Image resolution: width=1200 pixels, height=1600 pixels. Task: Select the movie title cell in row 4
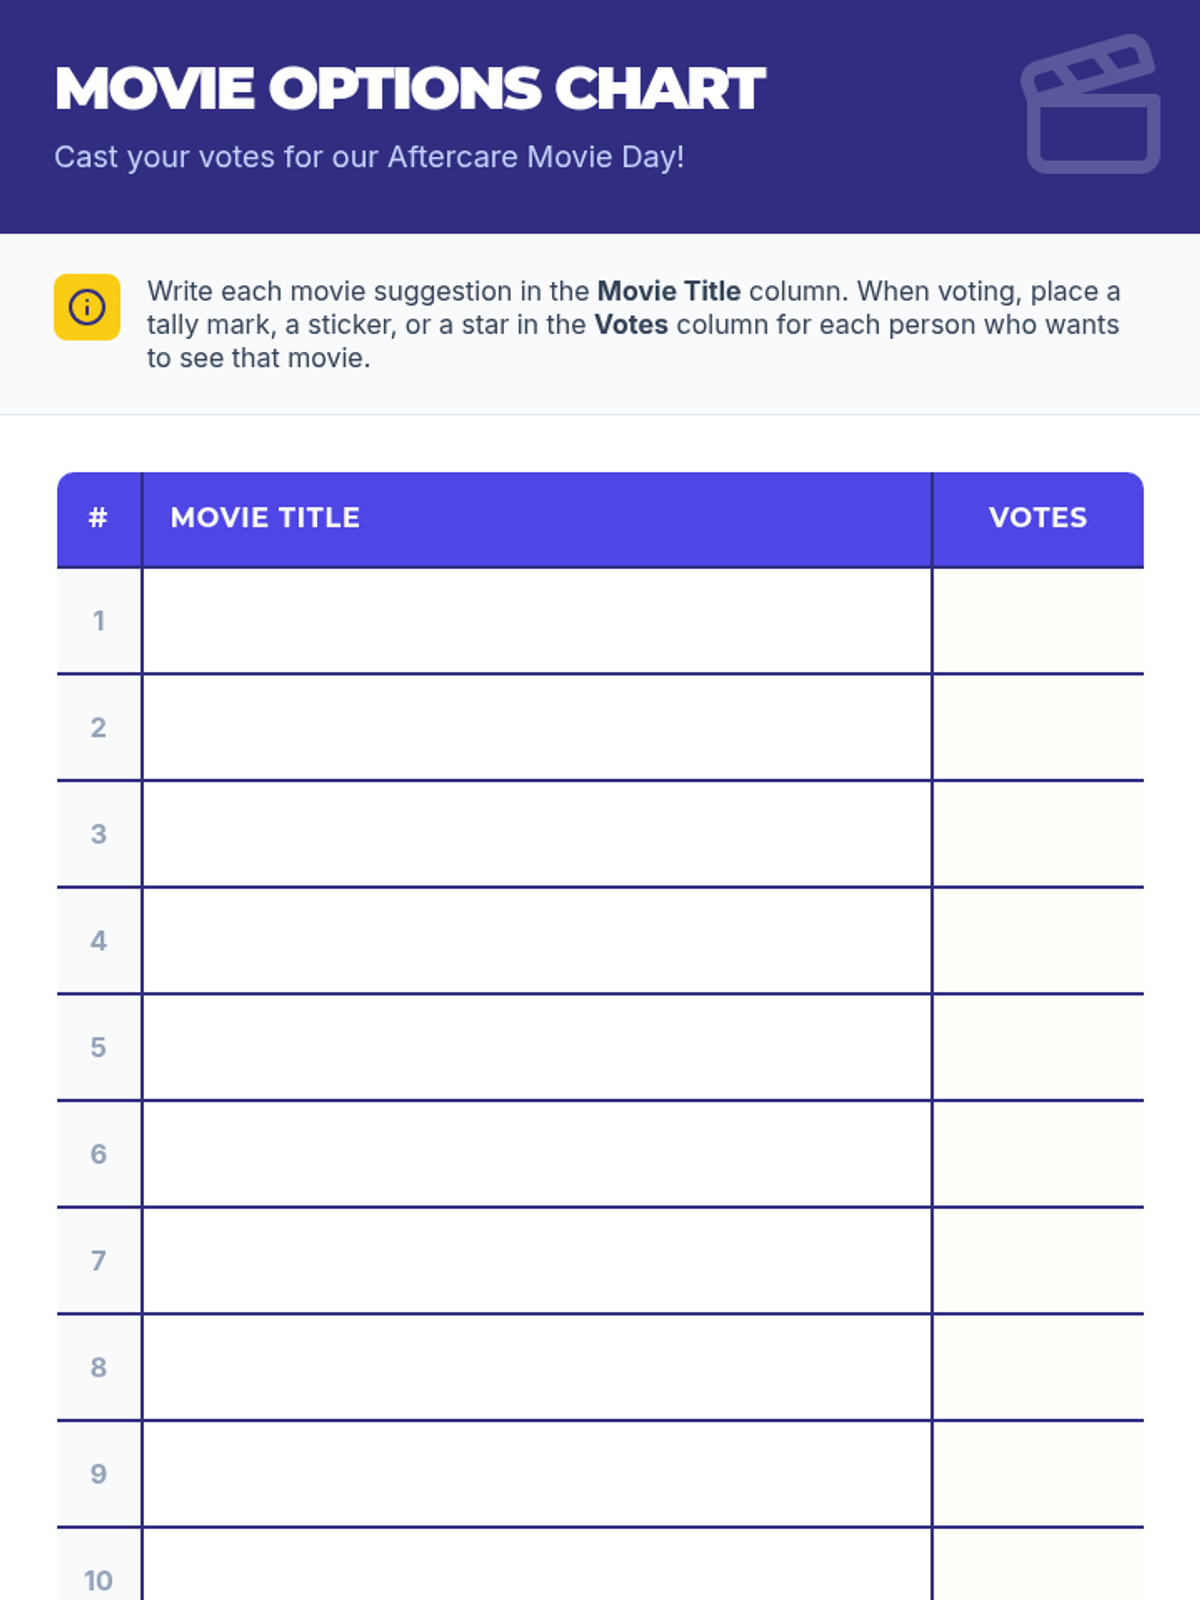pyautogui.click(x=537, y=941)
